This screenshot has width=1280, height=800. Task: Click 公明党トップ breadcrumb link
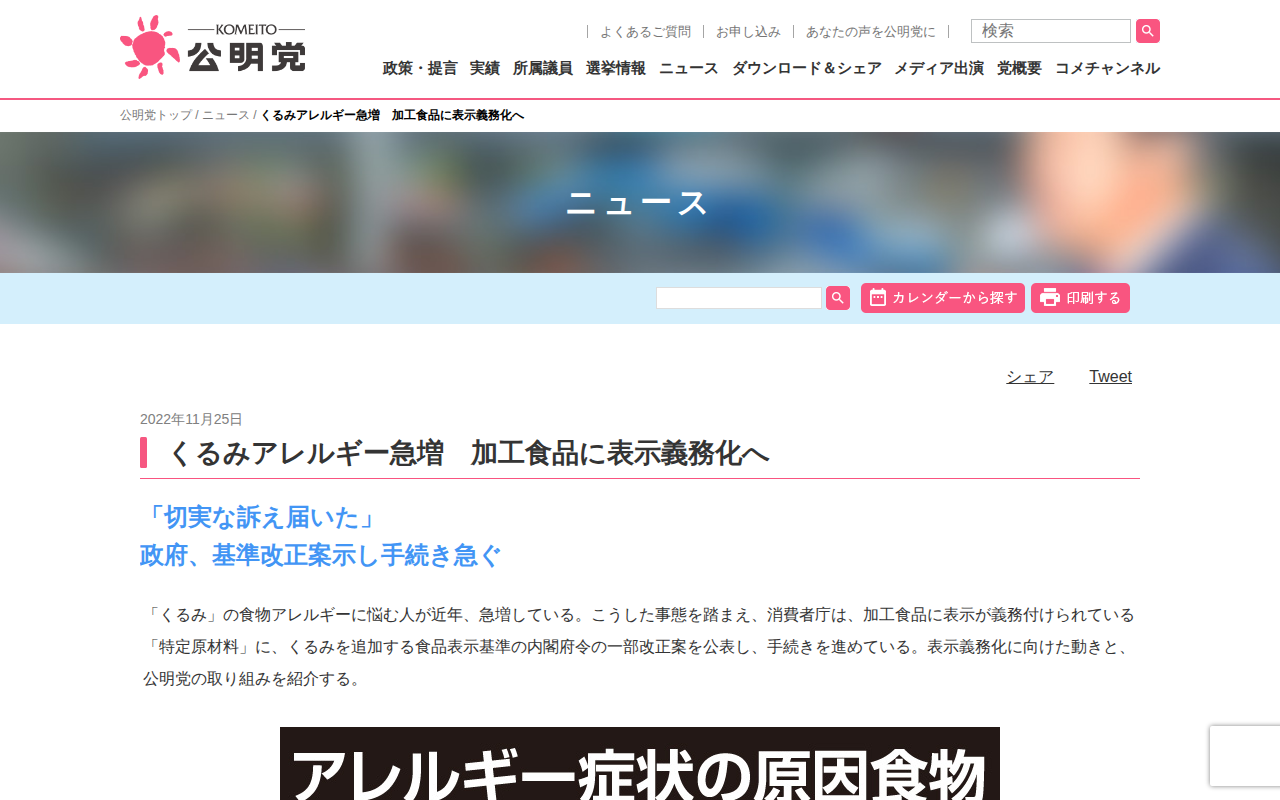pos(156,115)
